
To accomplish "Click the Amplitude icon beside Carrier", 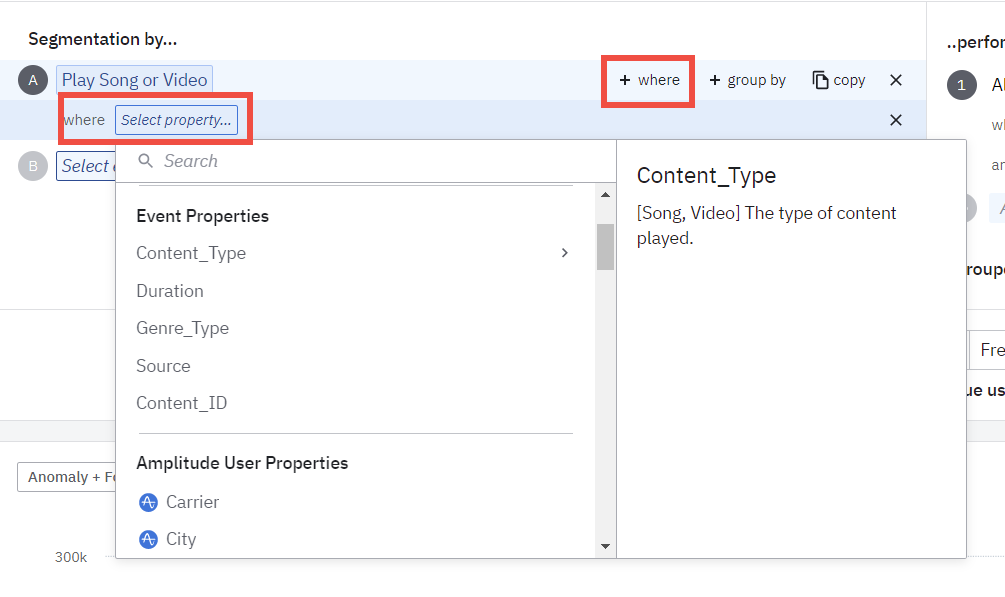I will pos(148,502).
